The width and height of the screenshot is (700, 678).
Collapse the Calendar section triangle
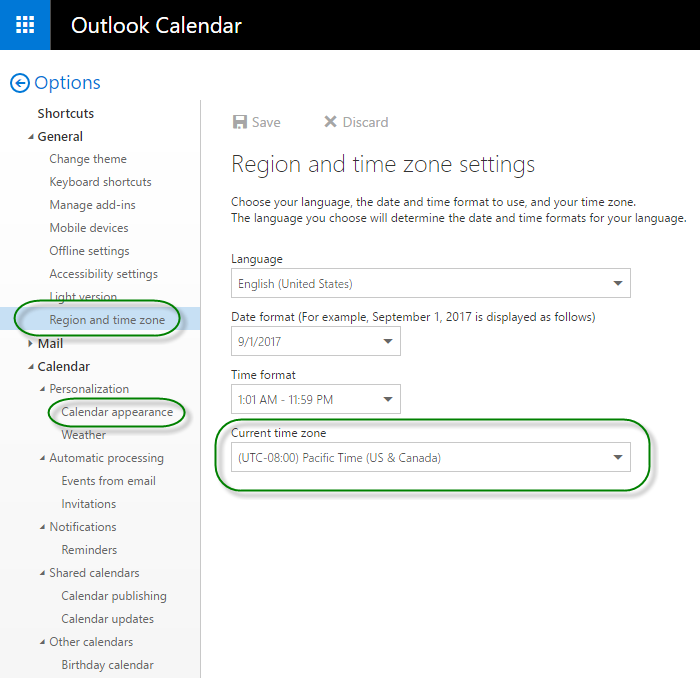31,367
